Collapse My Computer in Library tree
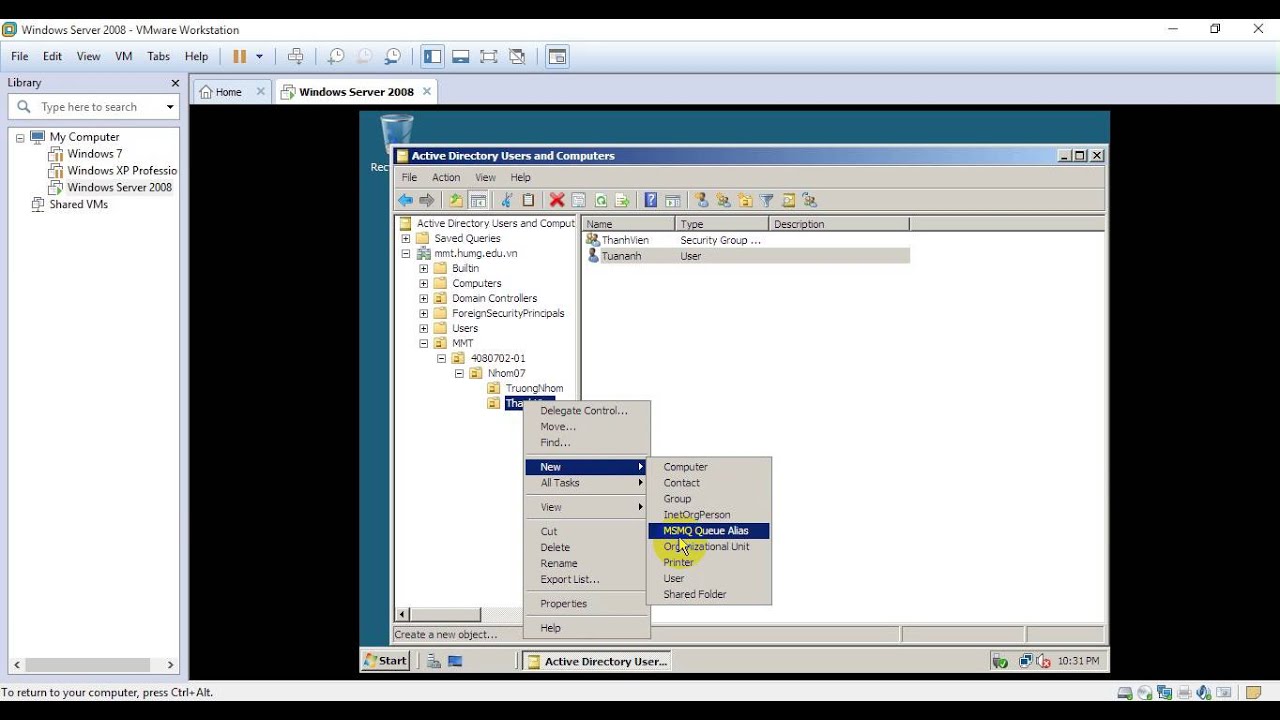The height and width of the screenshot is (720, 1280). click(x=20, y=137)
